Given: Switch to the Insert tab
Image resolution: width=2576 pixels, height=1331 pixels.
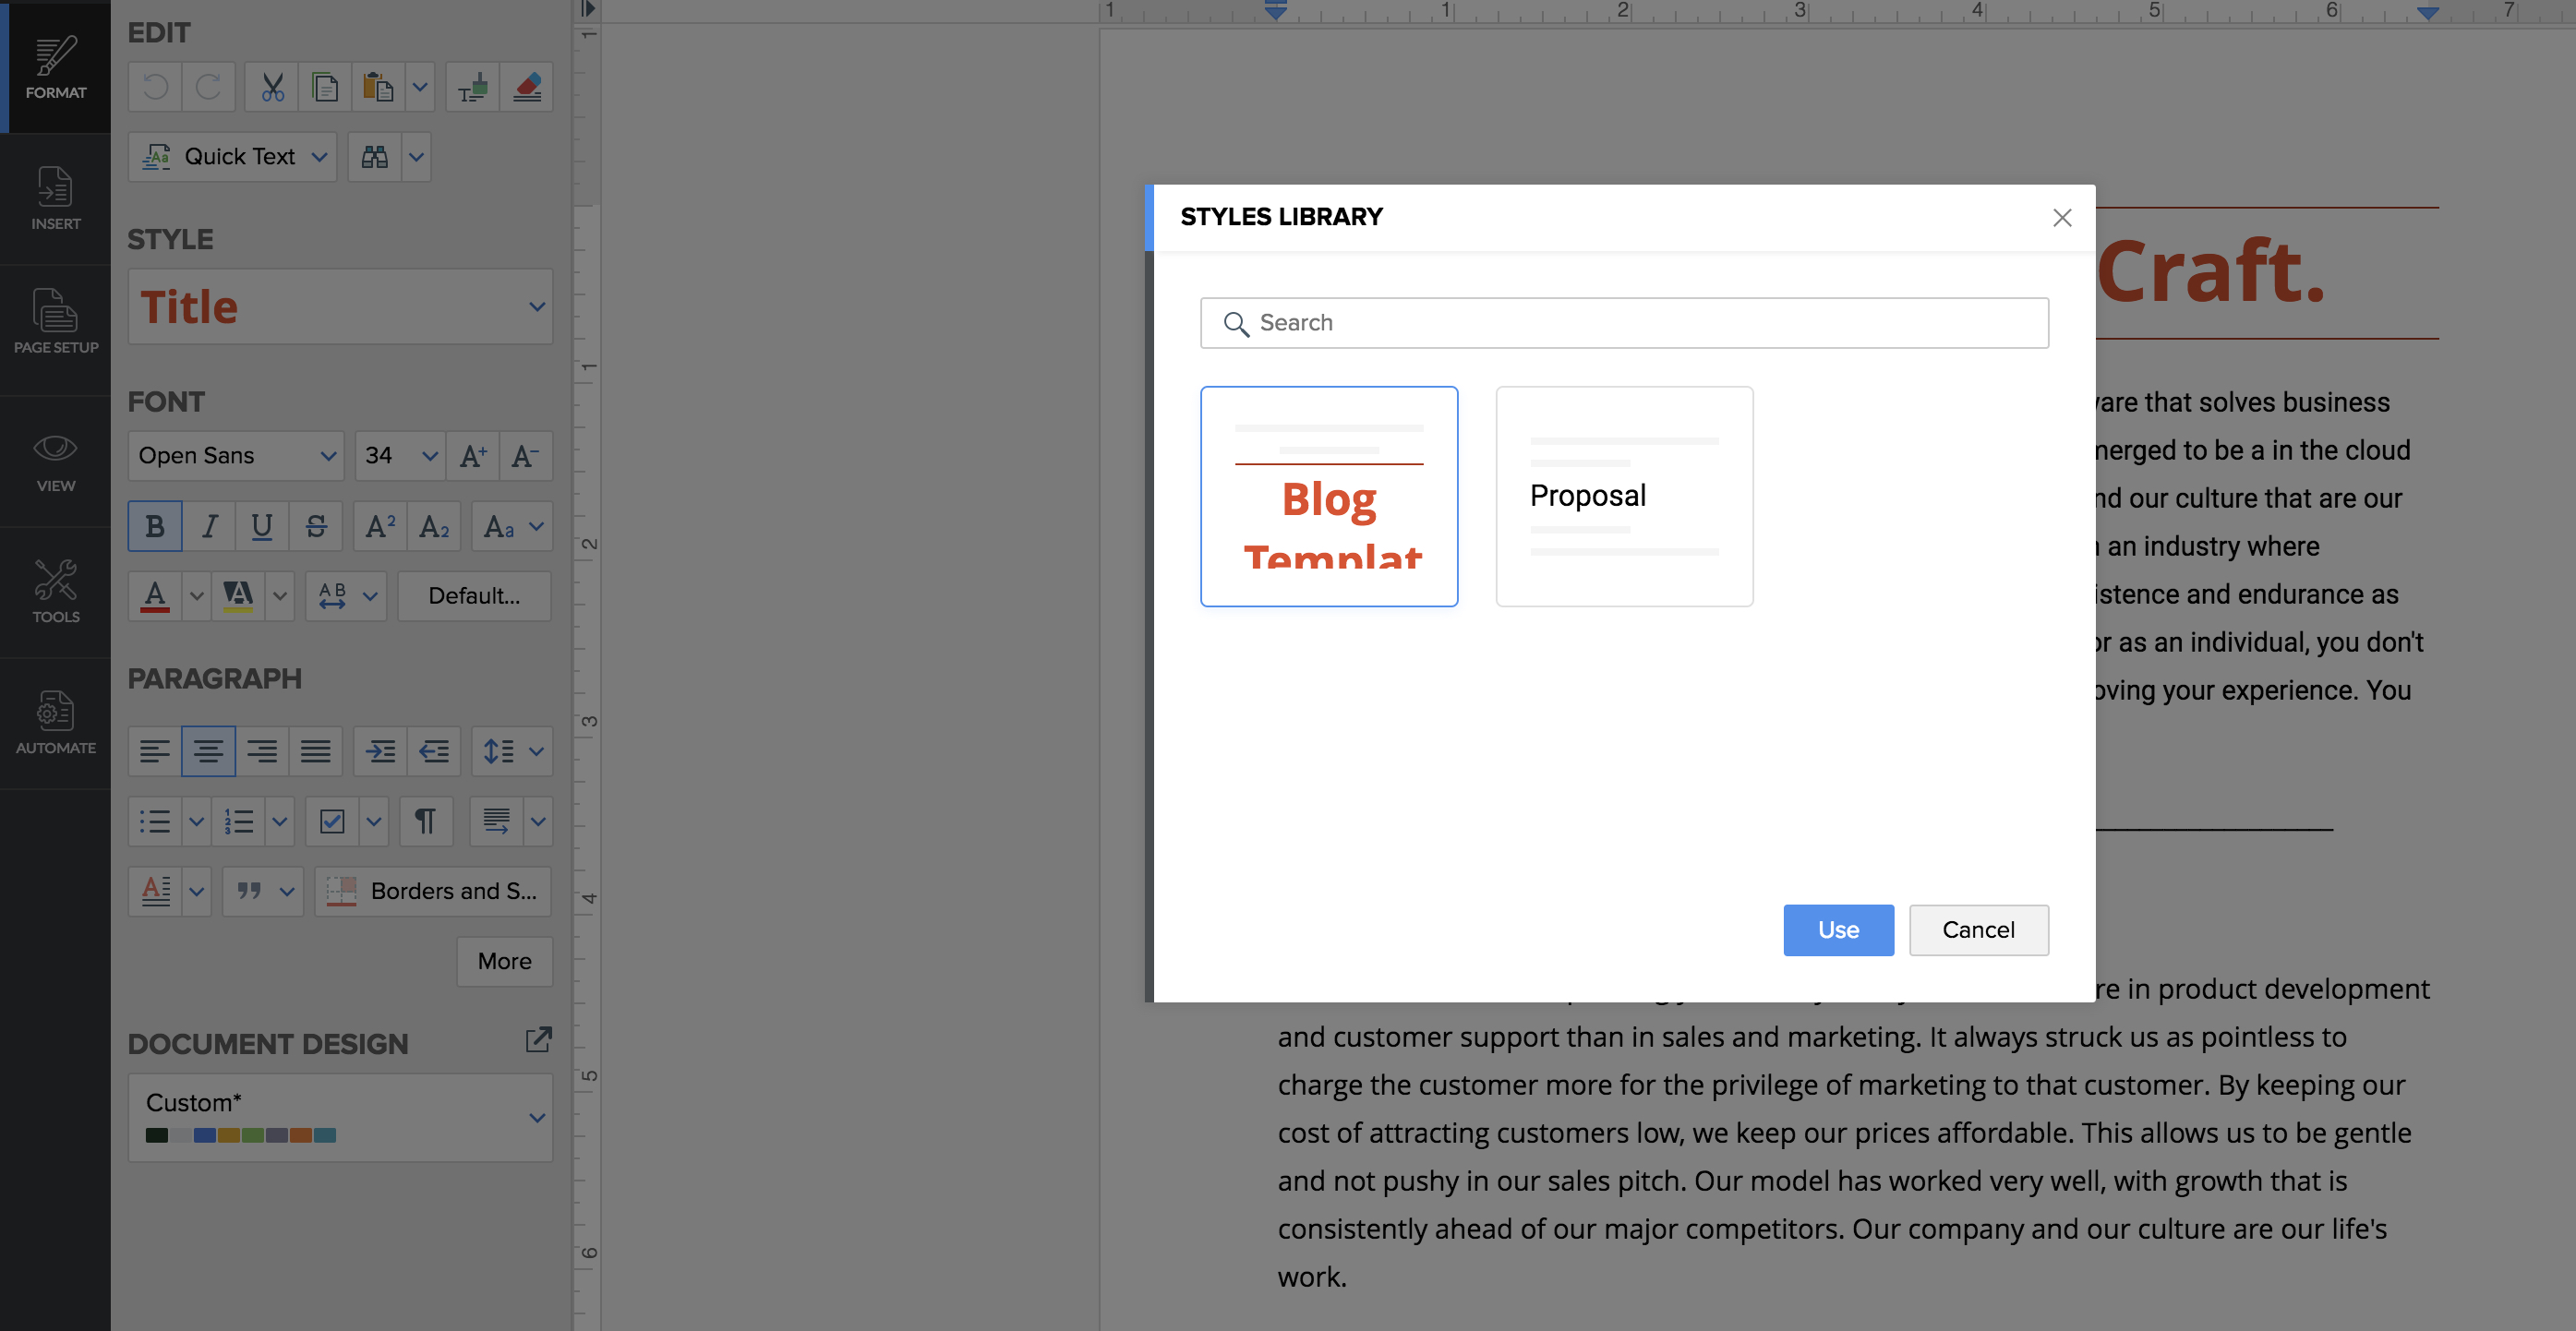Looking at the screenshot, I should point(56,198).
